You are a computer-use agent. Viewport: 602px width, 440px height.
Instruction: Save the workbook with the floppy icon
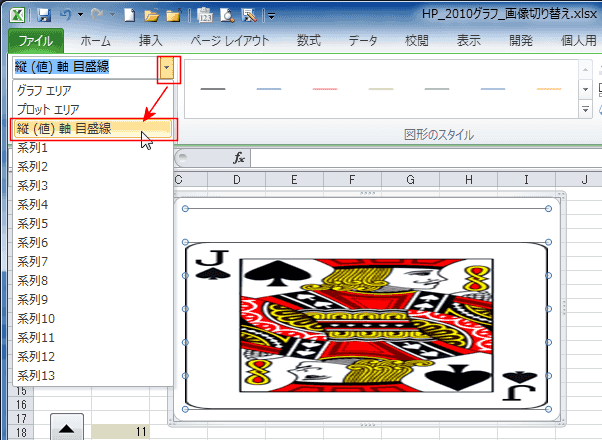(x=45, y=15)
